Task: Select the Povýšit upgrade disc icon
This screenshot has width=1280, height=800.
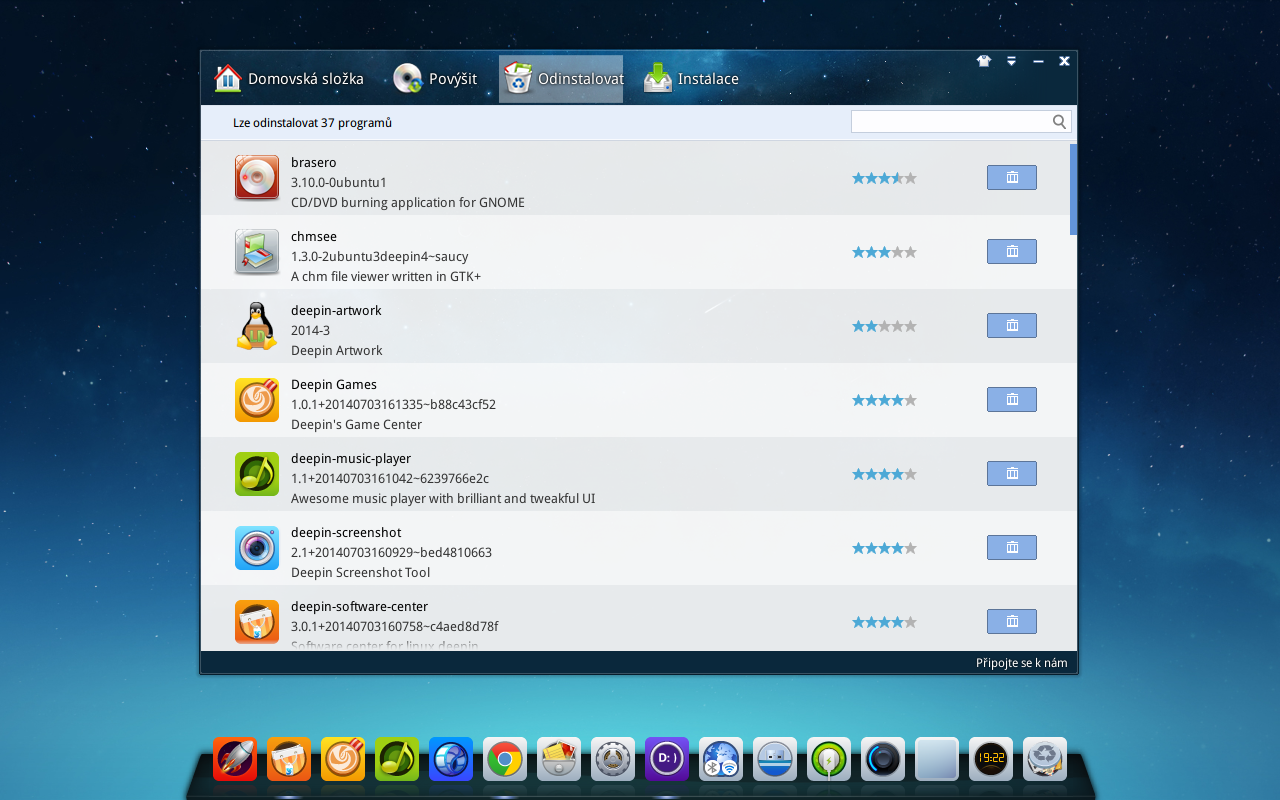Action: coord(406,77)
